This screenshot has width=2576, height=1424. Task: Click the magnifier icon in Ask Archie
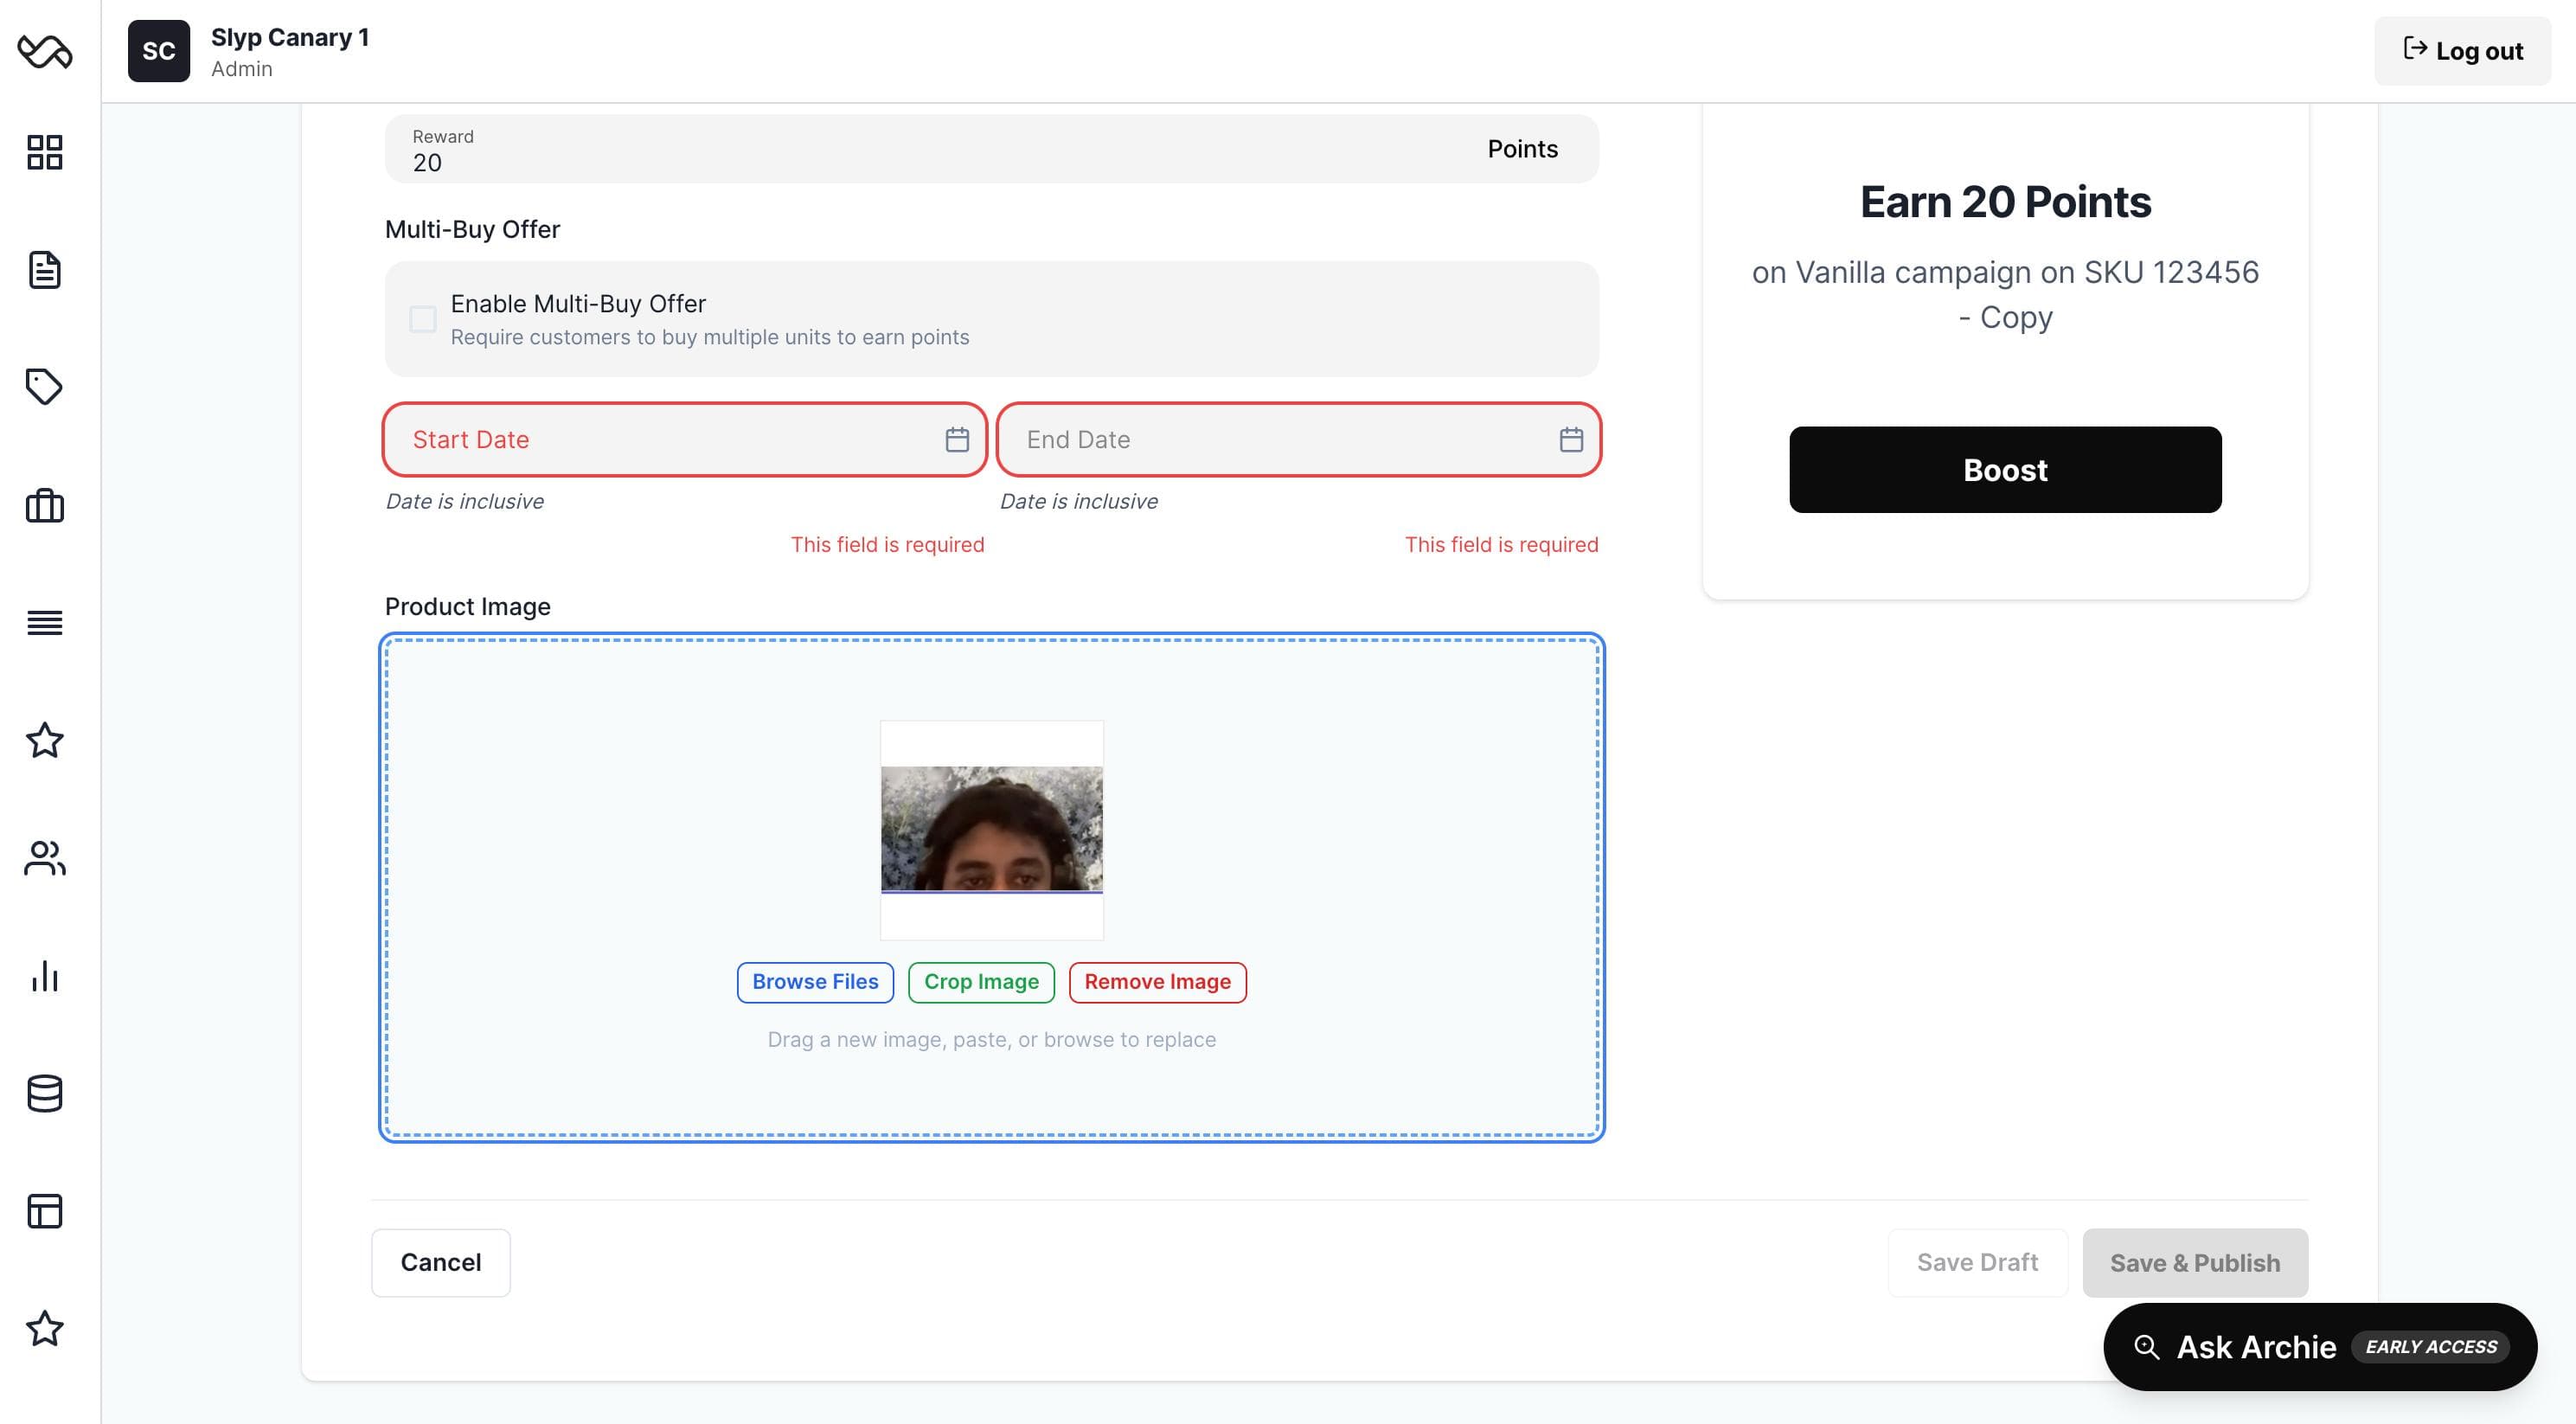click(x=2146, y=1347)
